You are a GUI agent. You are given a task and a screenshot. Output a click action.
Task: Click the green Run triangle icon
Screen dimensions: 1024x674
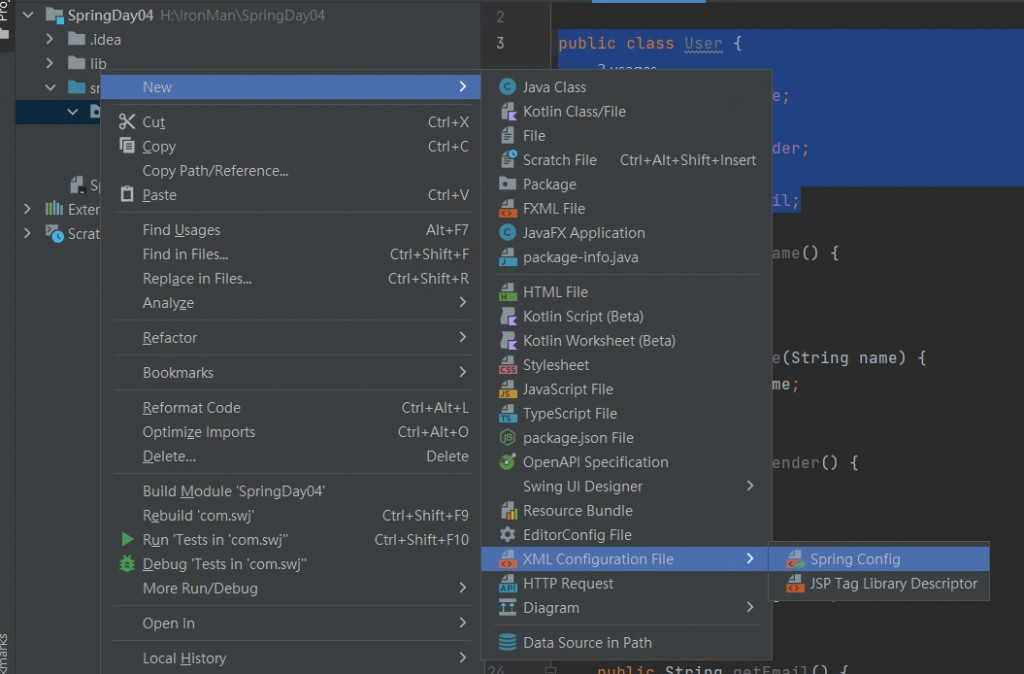[127, 539]
